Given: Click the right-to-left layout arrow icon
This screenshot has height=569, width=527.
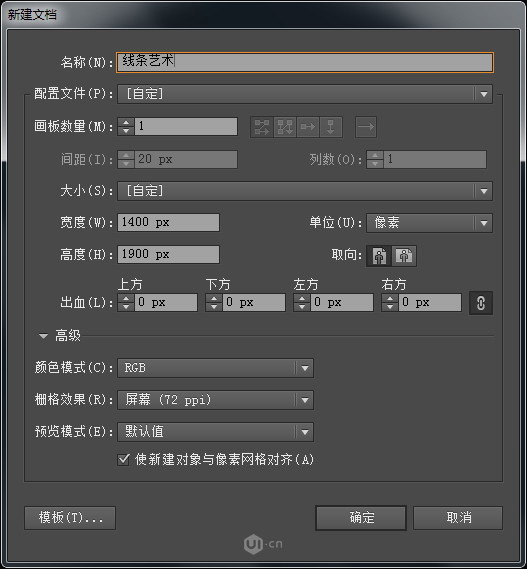Looking at the screenshot, I should point(365,127).
